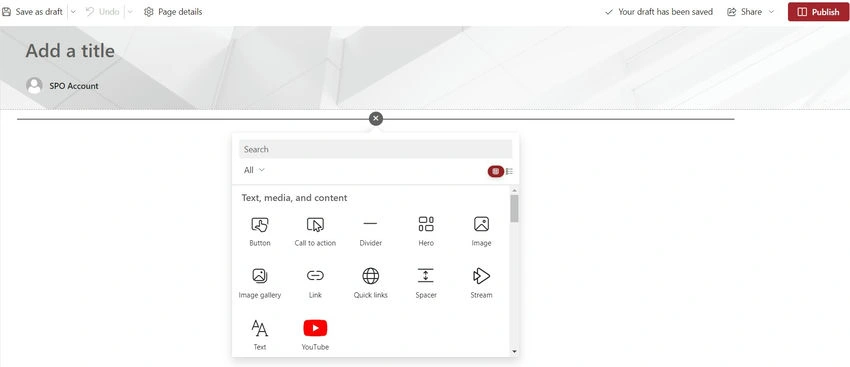Insert the YouTube web part
The height and width of the screenshot is (367, 850).
point(315,335)
